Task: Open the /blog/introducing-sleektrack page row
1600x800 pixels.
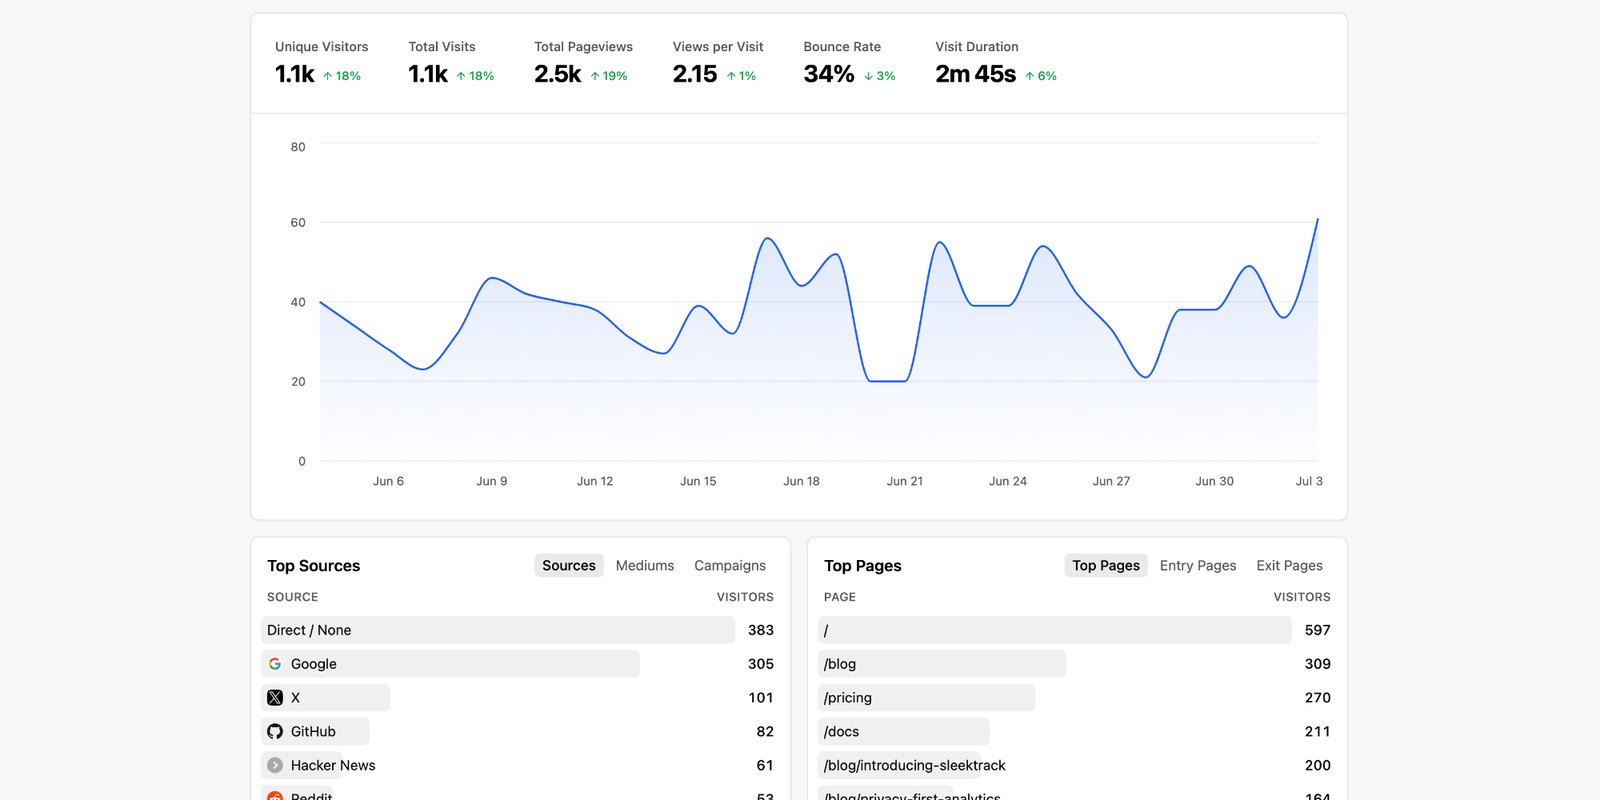Action: tap(1077, 765)
